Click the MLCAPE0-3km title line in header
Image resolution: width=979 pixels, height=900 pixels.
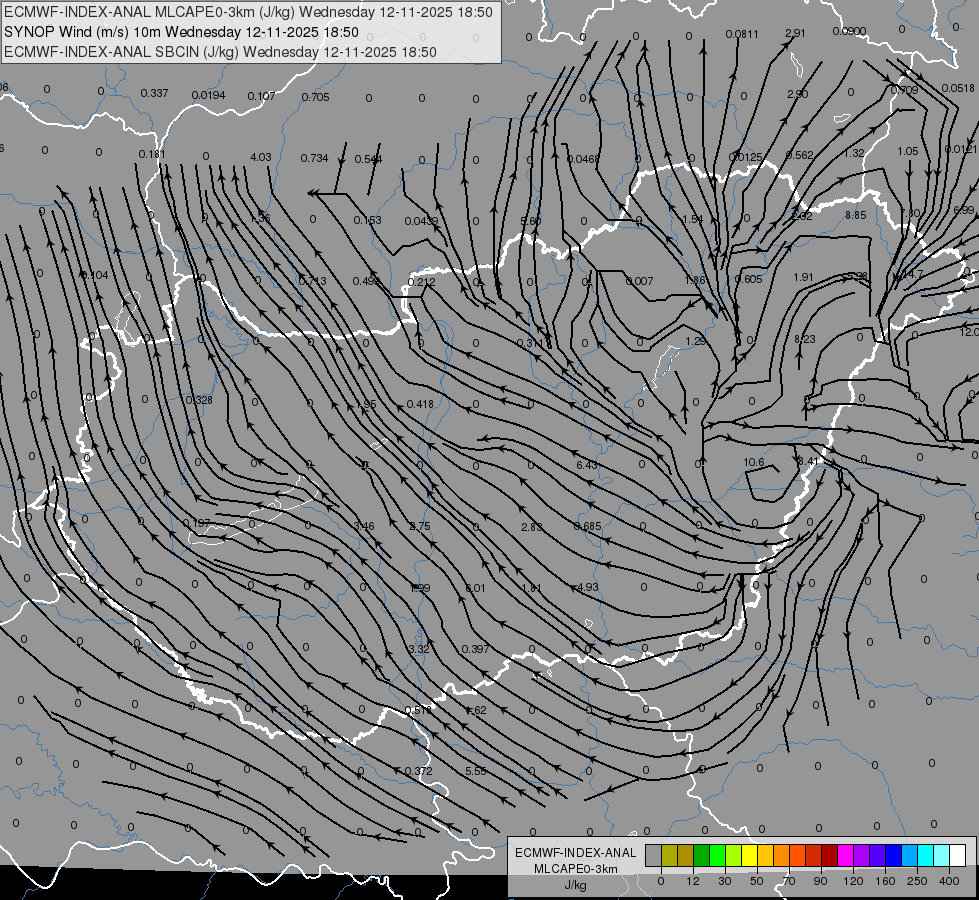[248, 12]
